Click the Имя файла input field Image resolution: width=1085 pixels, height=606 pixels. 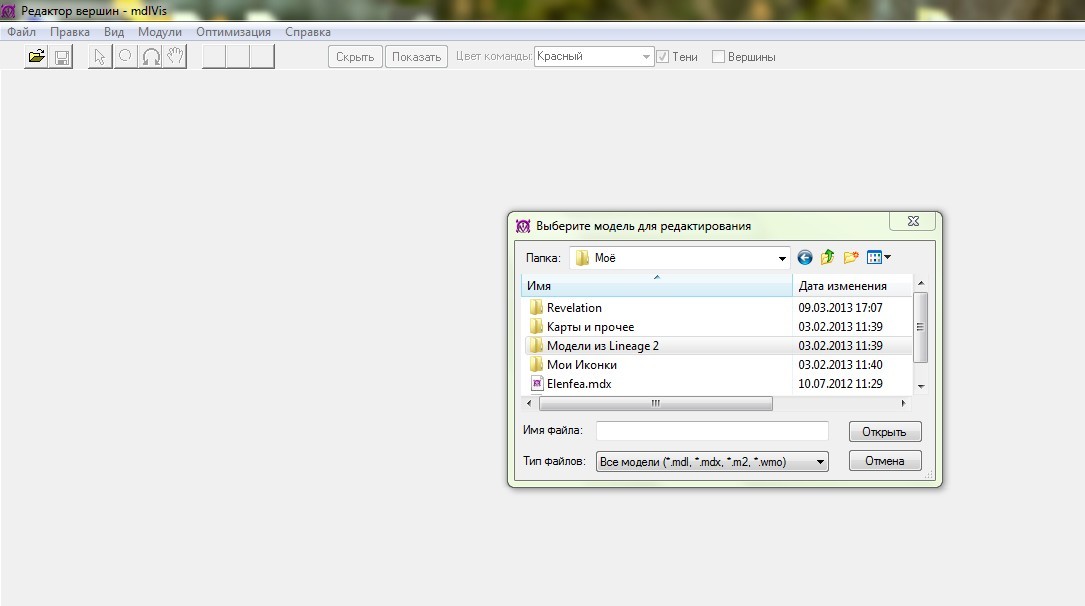click(712, 430)
